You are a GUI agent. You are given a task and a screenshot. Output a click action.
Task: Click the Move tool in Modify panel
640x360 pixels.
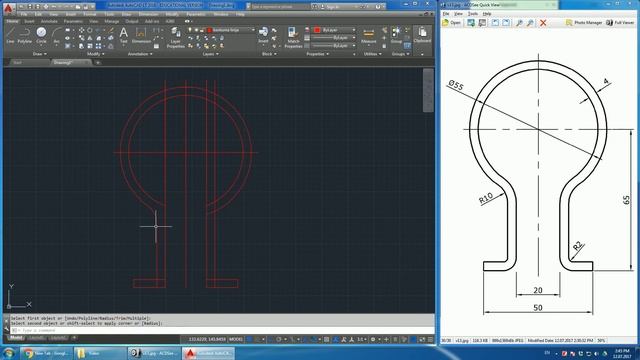pyautogui.click(x=82, y=31)
